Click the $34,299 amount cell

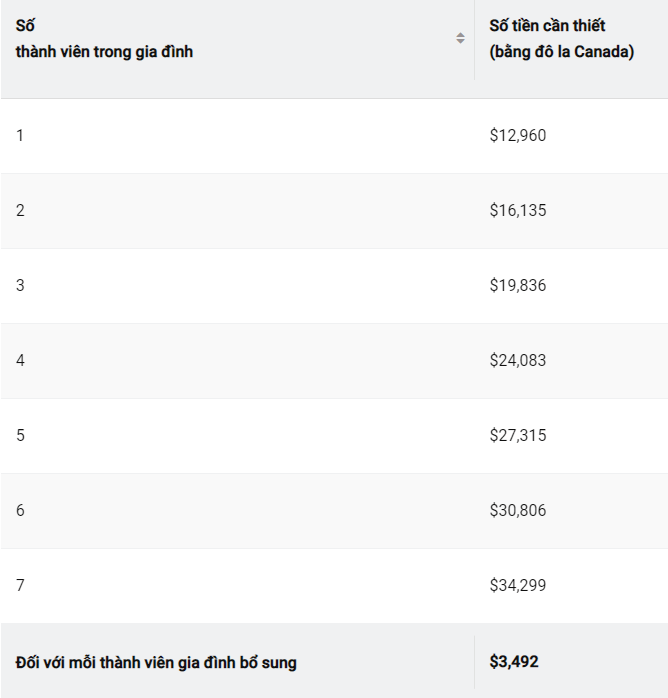(518, 585)
